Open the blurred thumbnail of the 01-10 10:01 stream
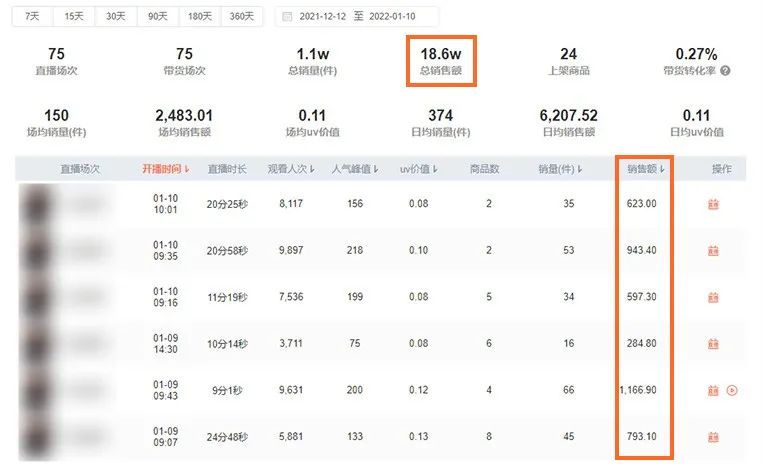 tap(36, 204)
